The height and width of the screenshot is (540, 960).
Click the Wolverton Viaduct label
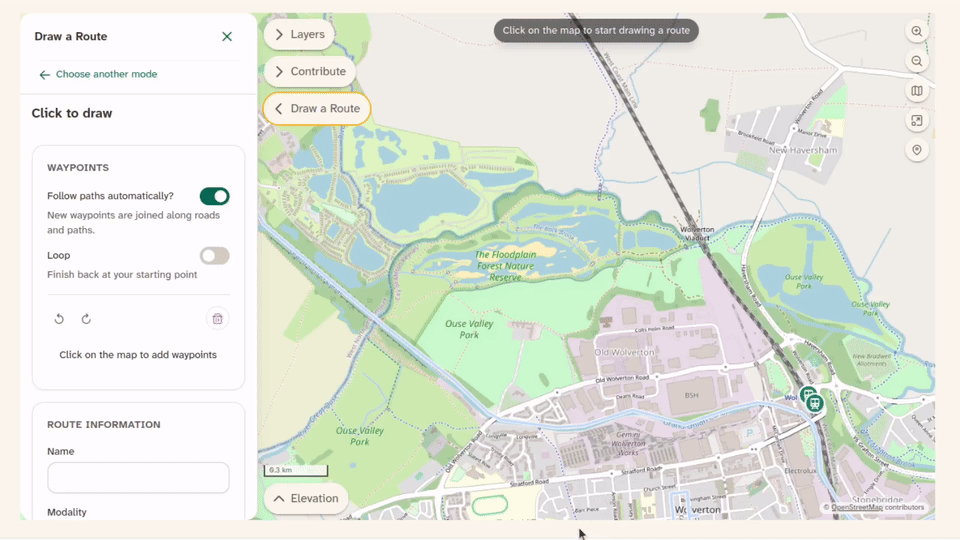point(697,233)
